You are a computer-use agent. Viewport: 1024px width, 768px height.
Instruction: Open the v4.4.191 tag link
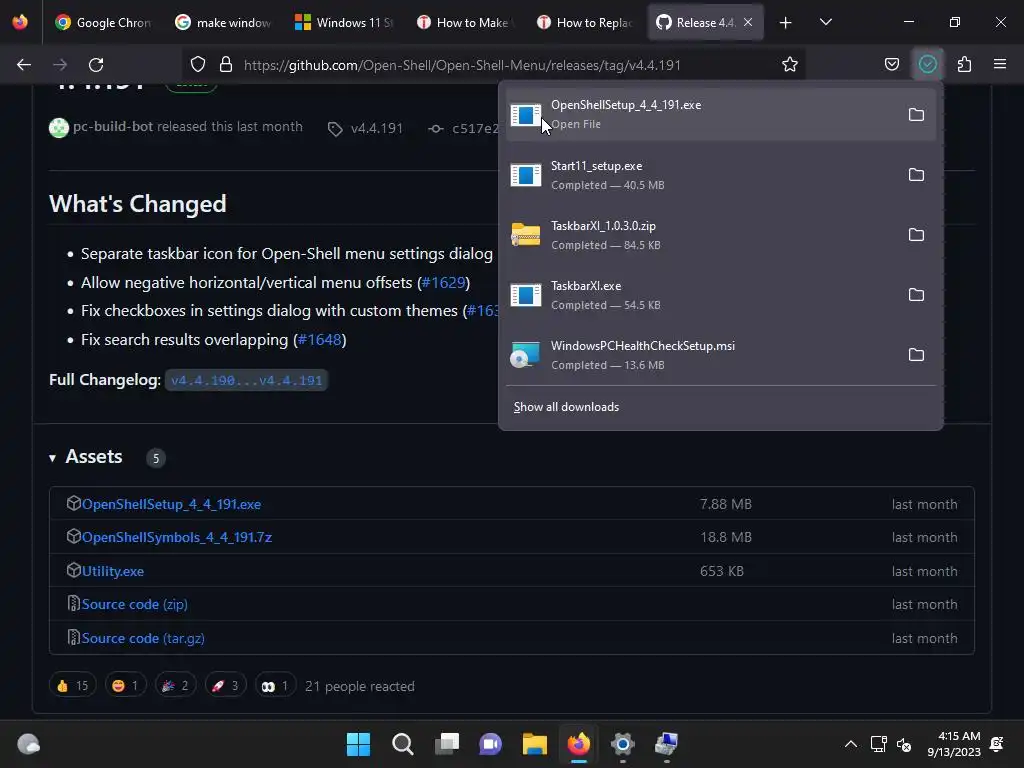[377, 129]
